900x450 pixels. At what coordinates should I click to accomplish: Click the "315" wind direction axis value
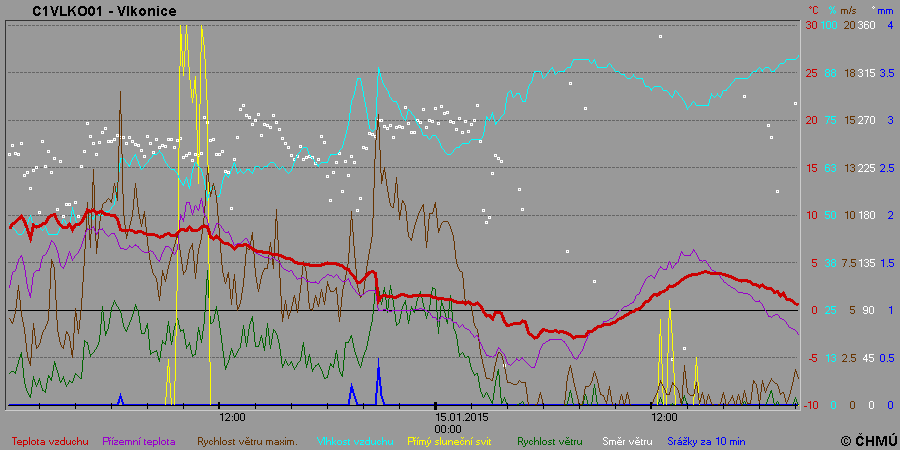coord(866,73)
